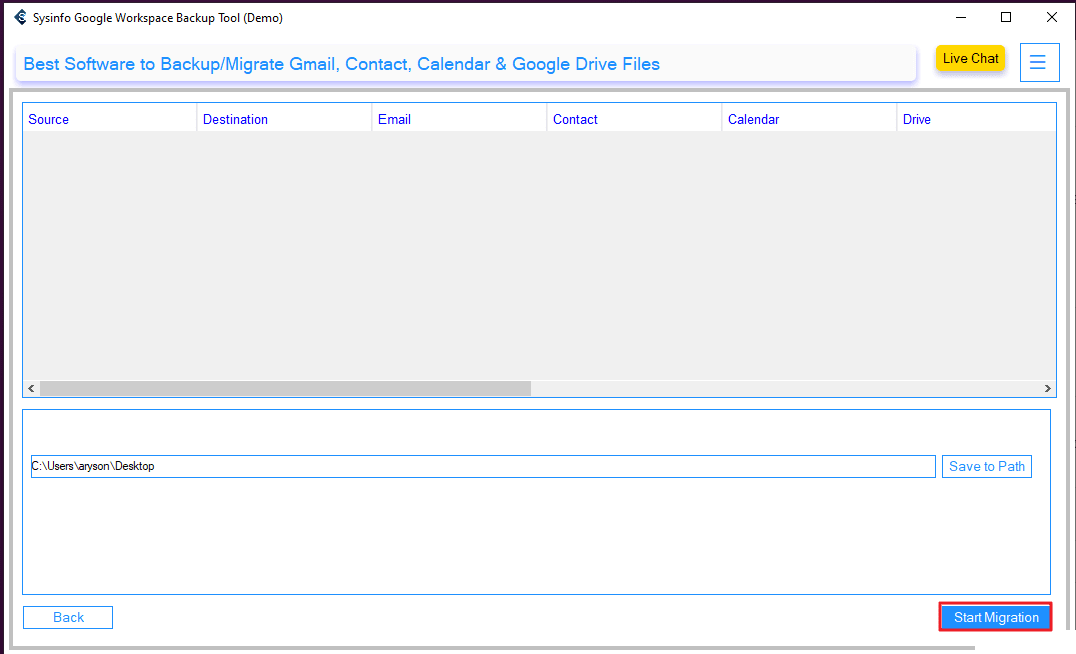This screenshot has width=1076, height=654.
Task: Go Back to the previous step
Action: point(68,617)
